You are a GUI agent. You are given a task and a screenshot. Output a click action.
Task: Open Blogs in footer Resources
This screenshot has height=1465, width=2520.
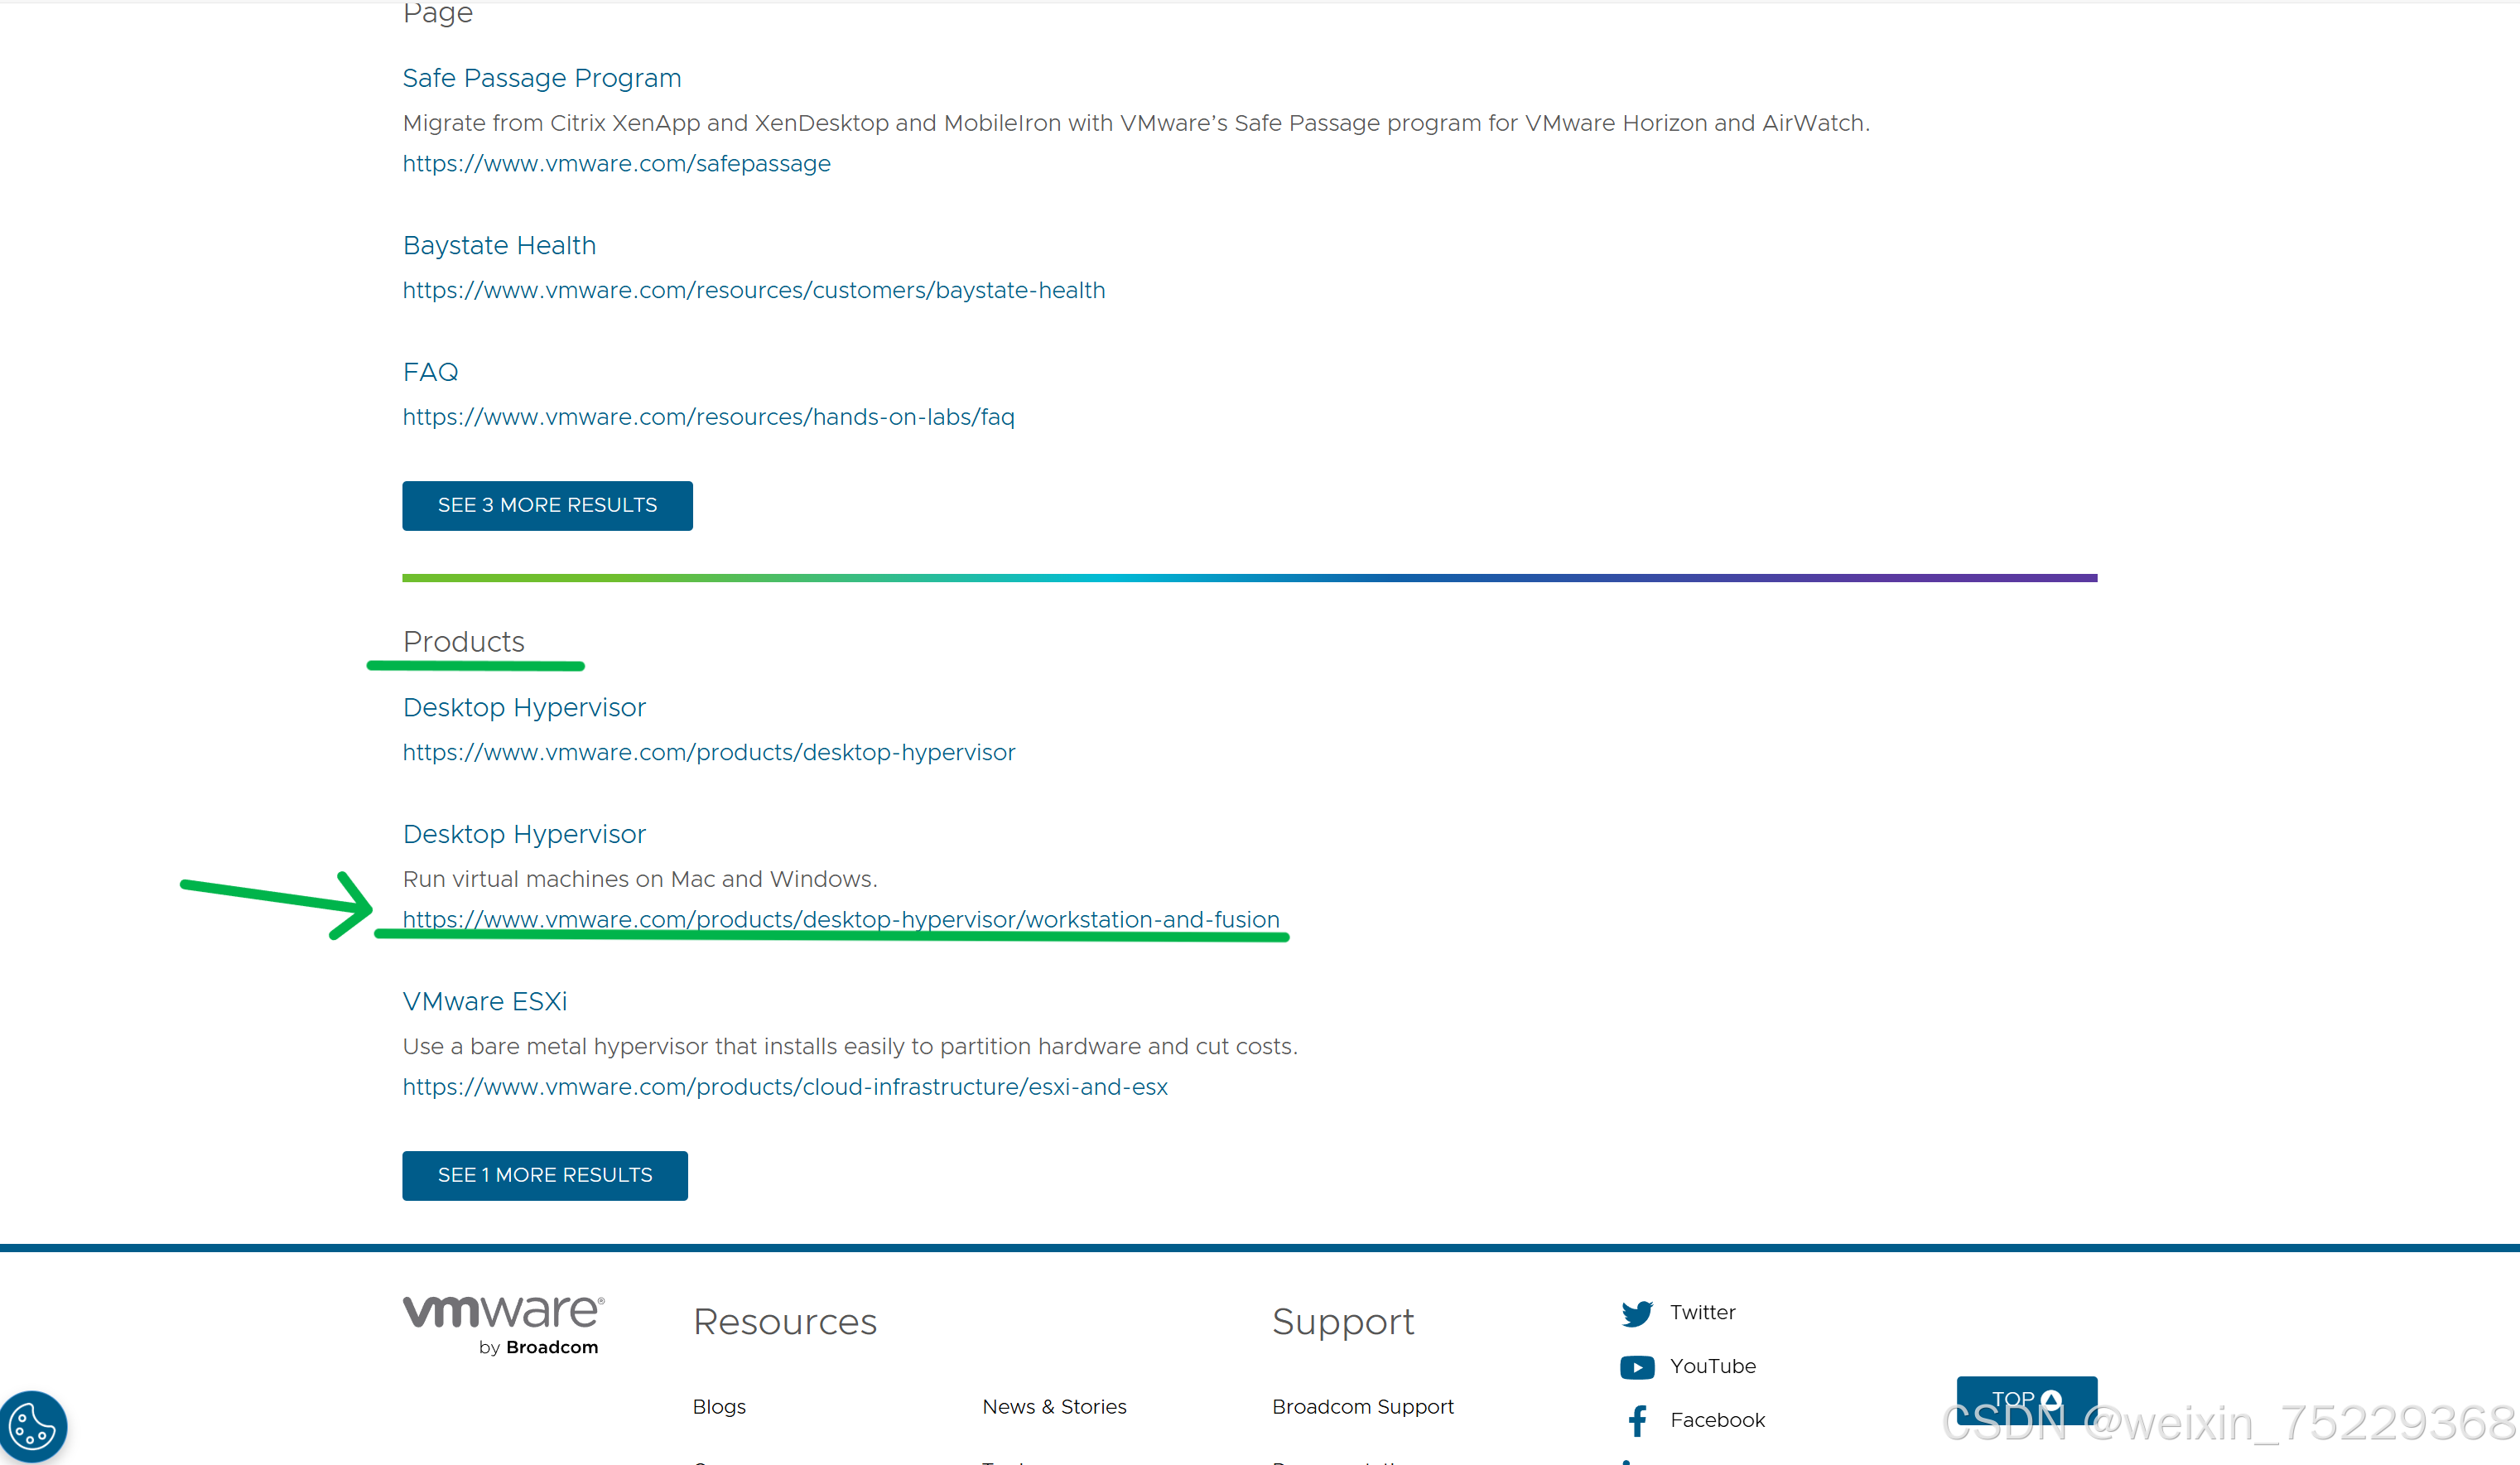719,1407
